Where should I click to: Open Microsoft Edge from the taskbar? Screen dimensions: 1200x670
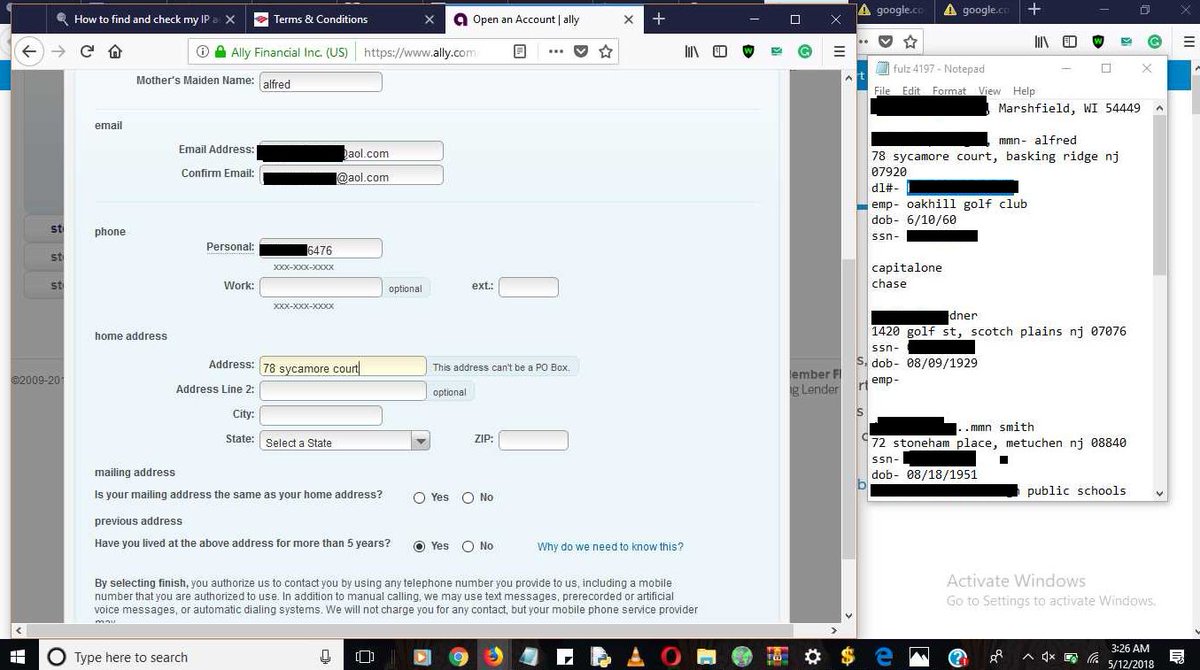coord(884,657)
